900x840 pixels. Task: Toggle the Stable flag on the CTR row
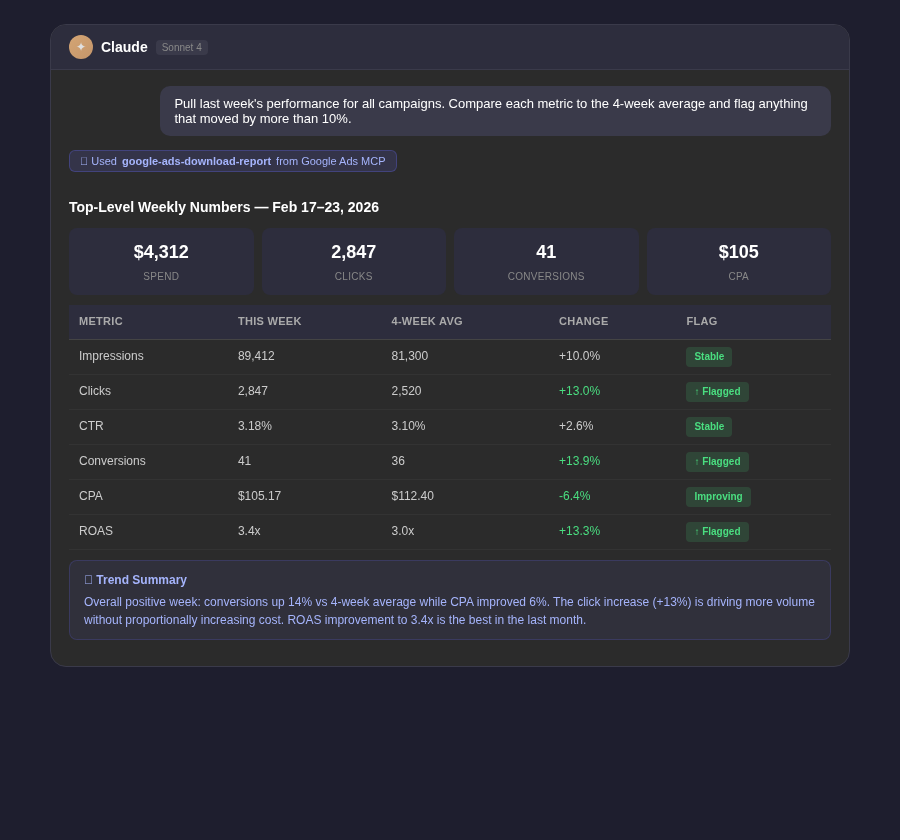[709, 426]
